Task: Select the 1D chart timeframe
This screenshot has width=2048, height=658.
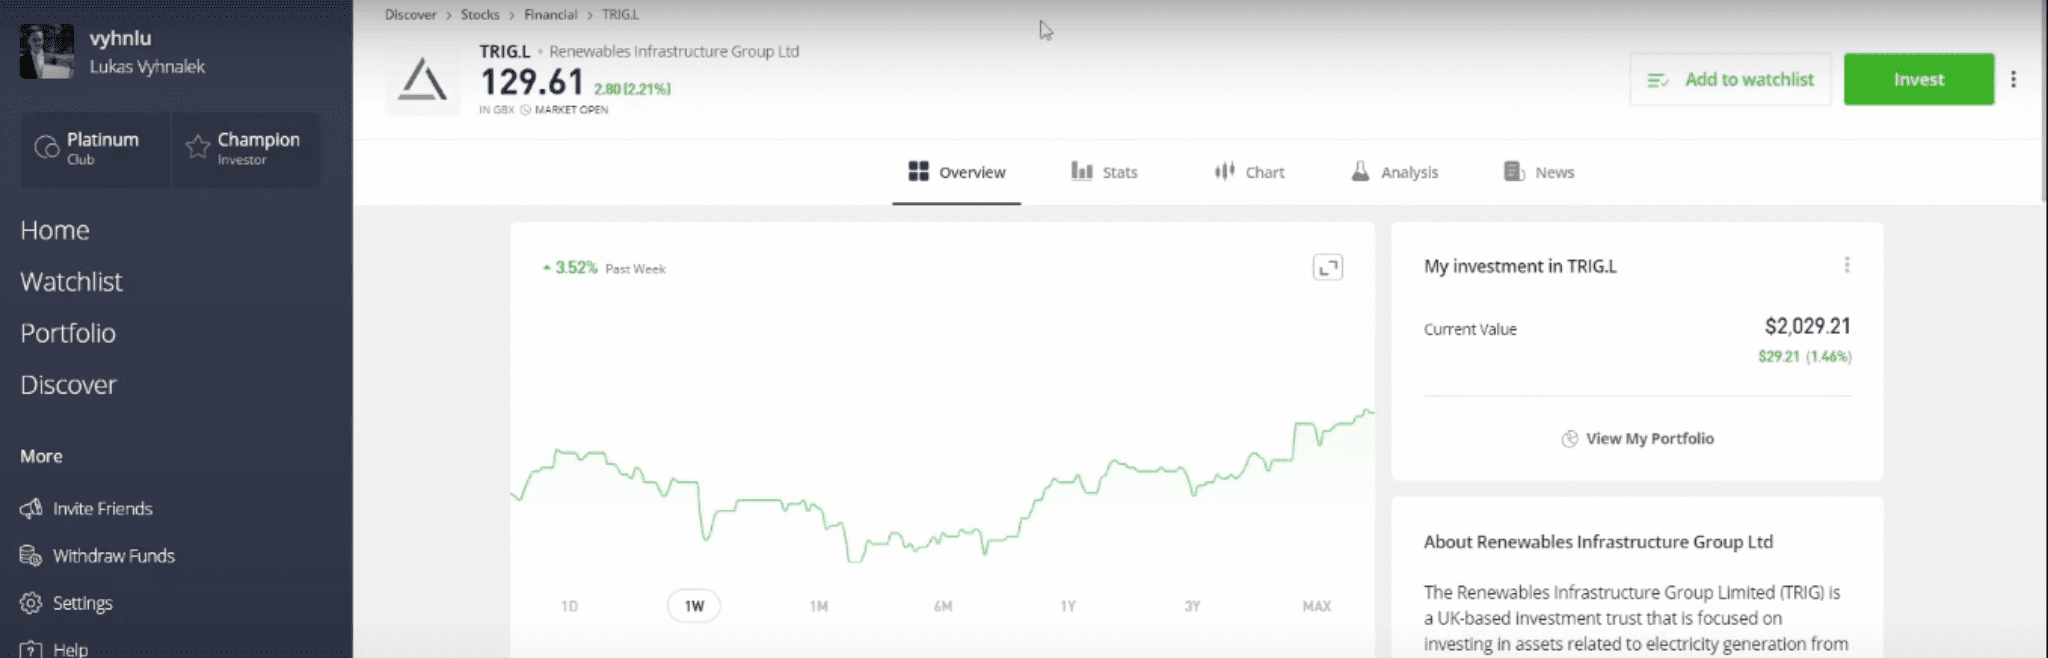Action: 570,606
